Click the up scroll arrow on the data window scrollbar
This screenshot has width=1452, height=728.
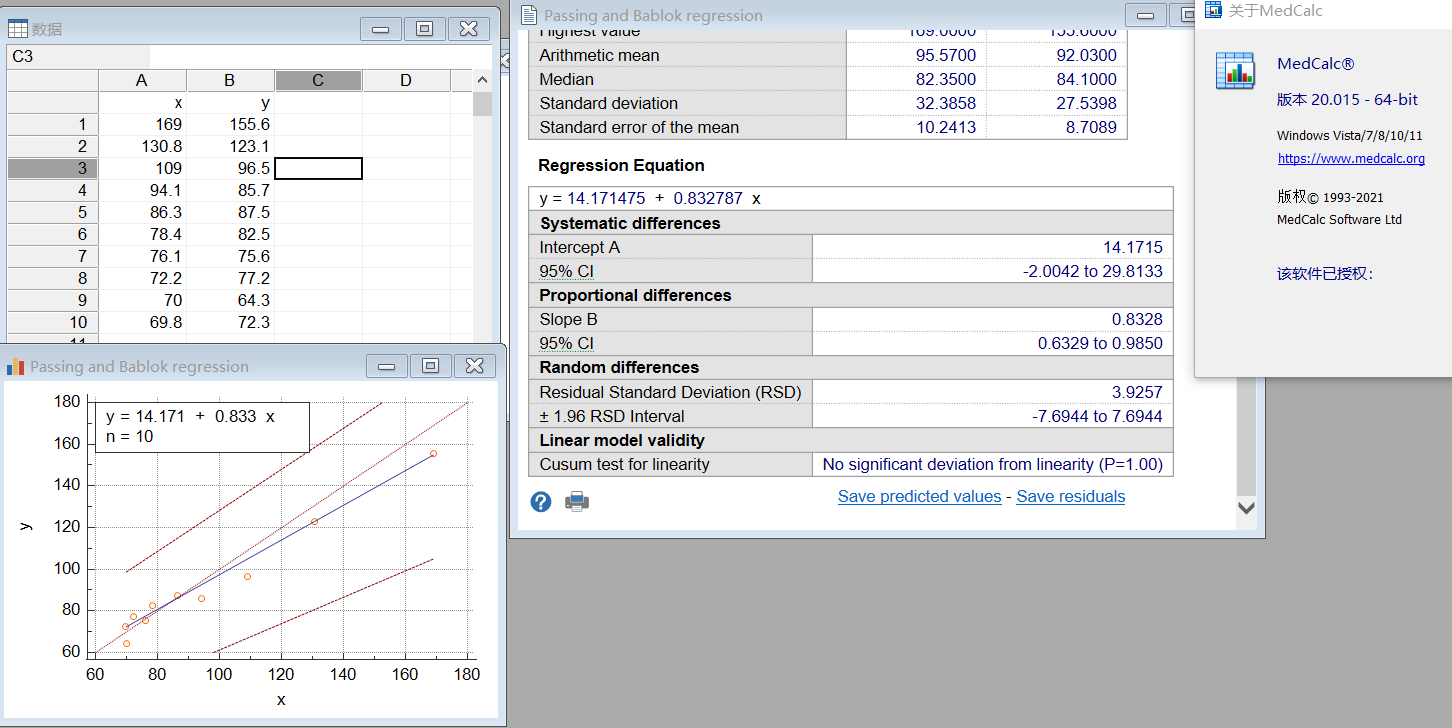pos(482,80)
